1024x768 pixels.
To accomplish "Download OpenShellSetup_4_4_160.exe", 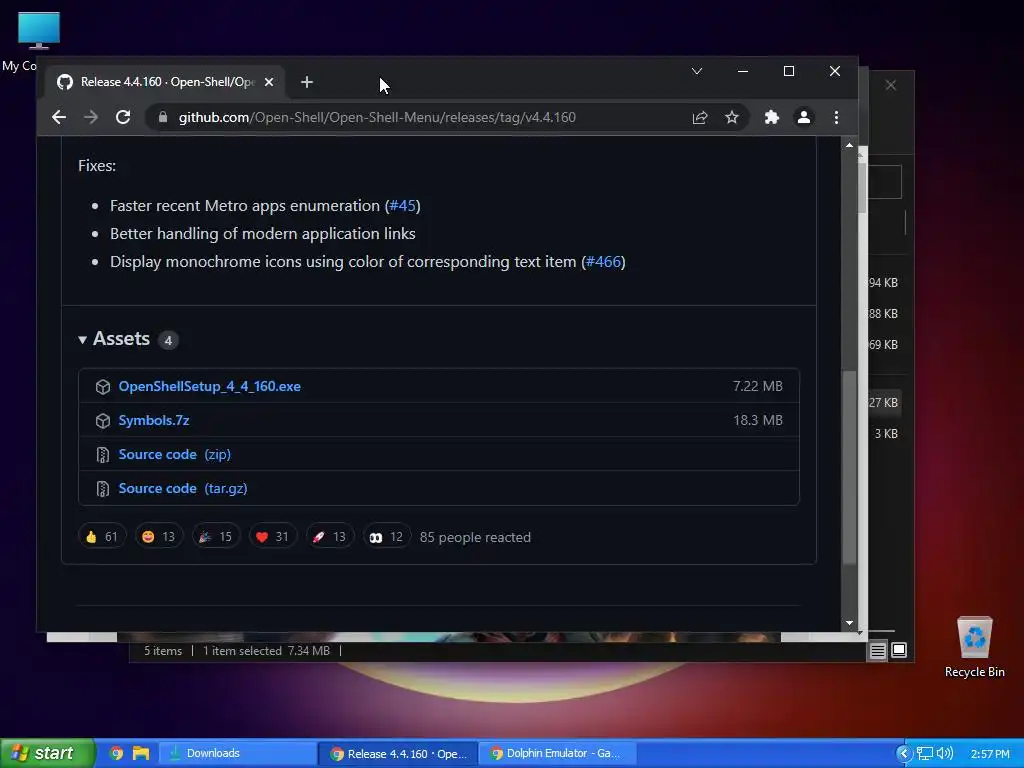I will coord(210,386).
